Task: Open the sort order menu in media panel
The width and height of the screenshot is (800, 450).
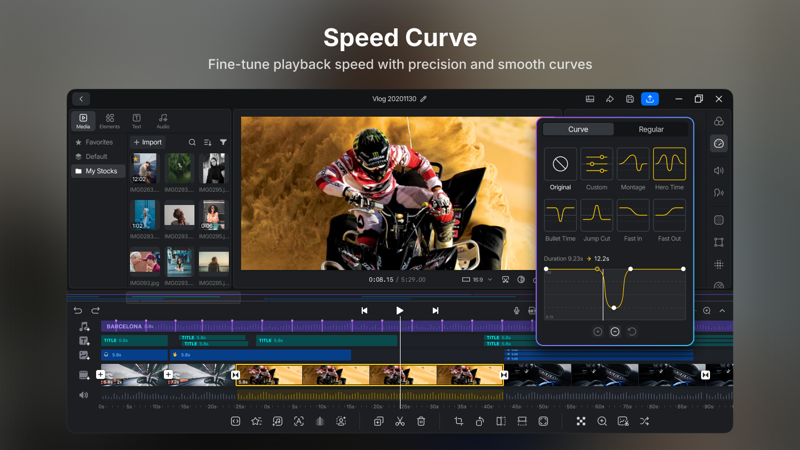Action: [208, 142]
